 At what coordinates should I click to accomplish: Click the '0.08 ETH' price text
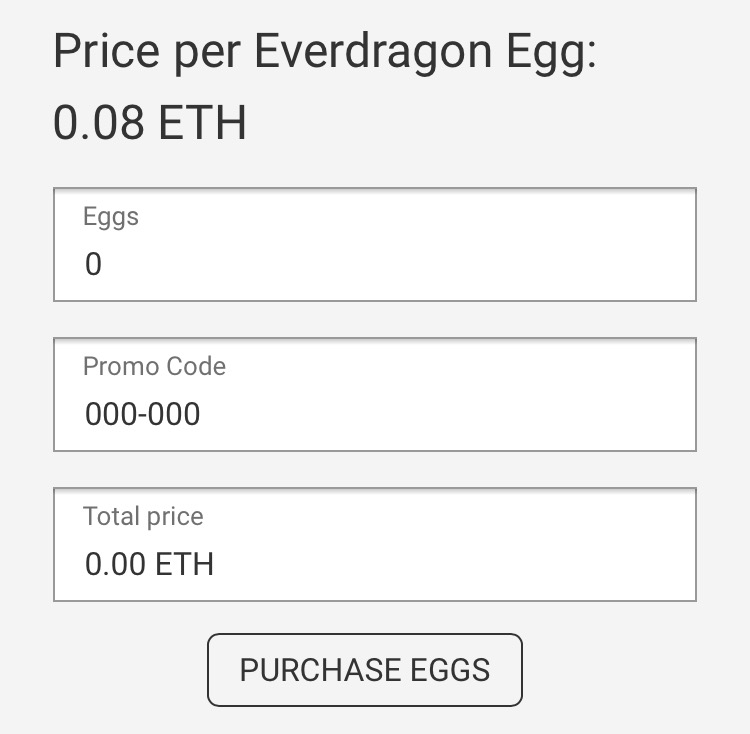[149, 124]
